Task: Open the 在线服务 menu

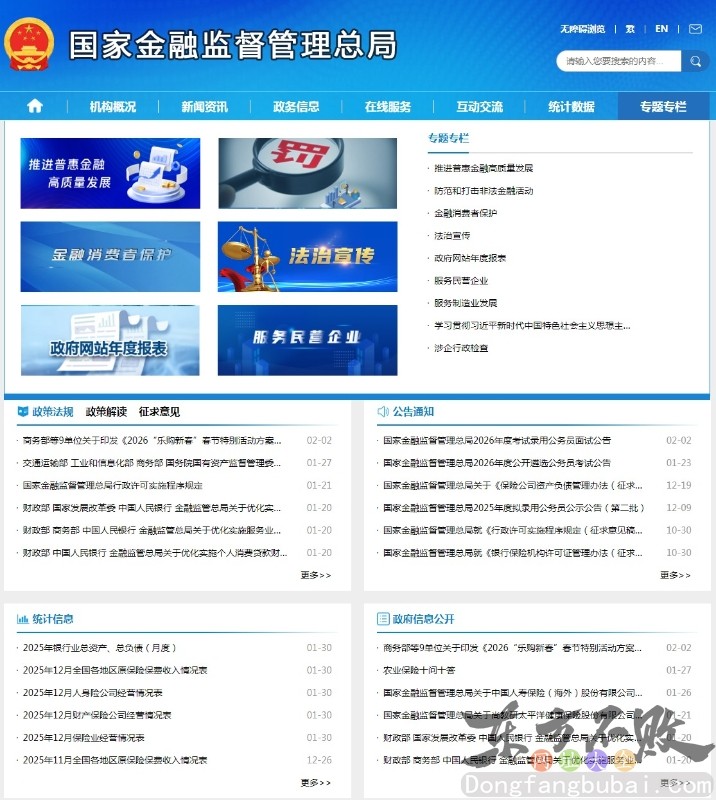Action: pos(388,106)
